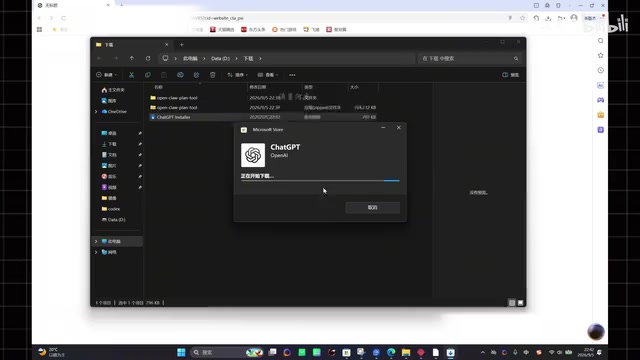Open File Explorer from the taskbar
The width and height of the screenshot is (640, 360).
(x=406, y=352)
